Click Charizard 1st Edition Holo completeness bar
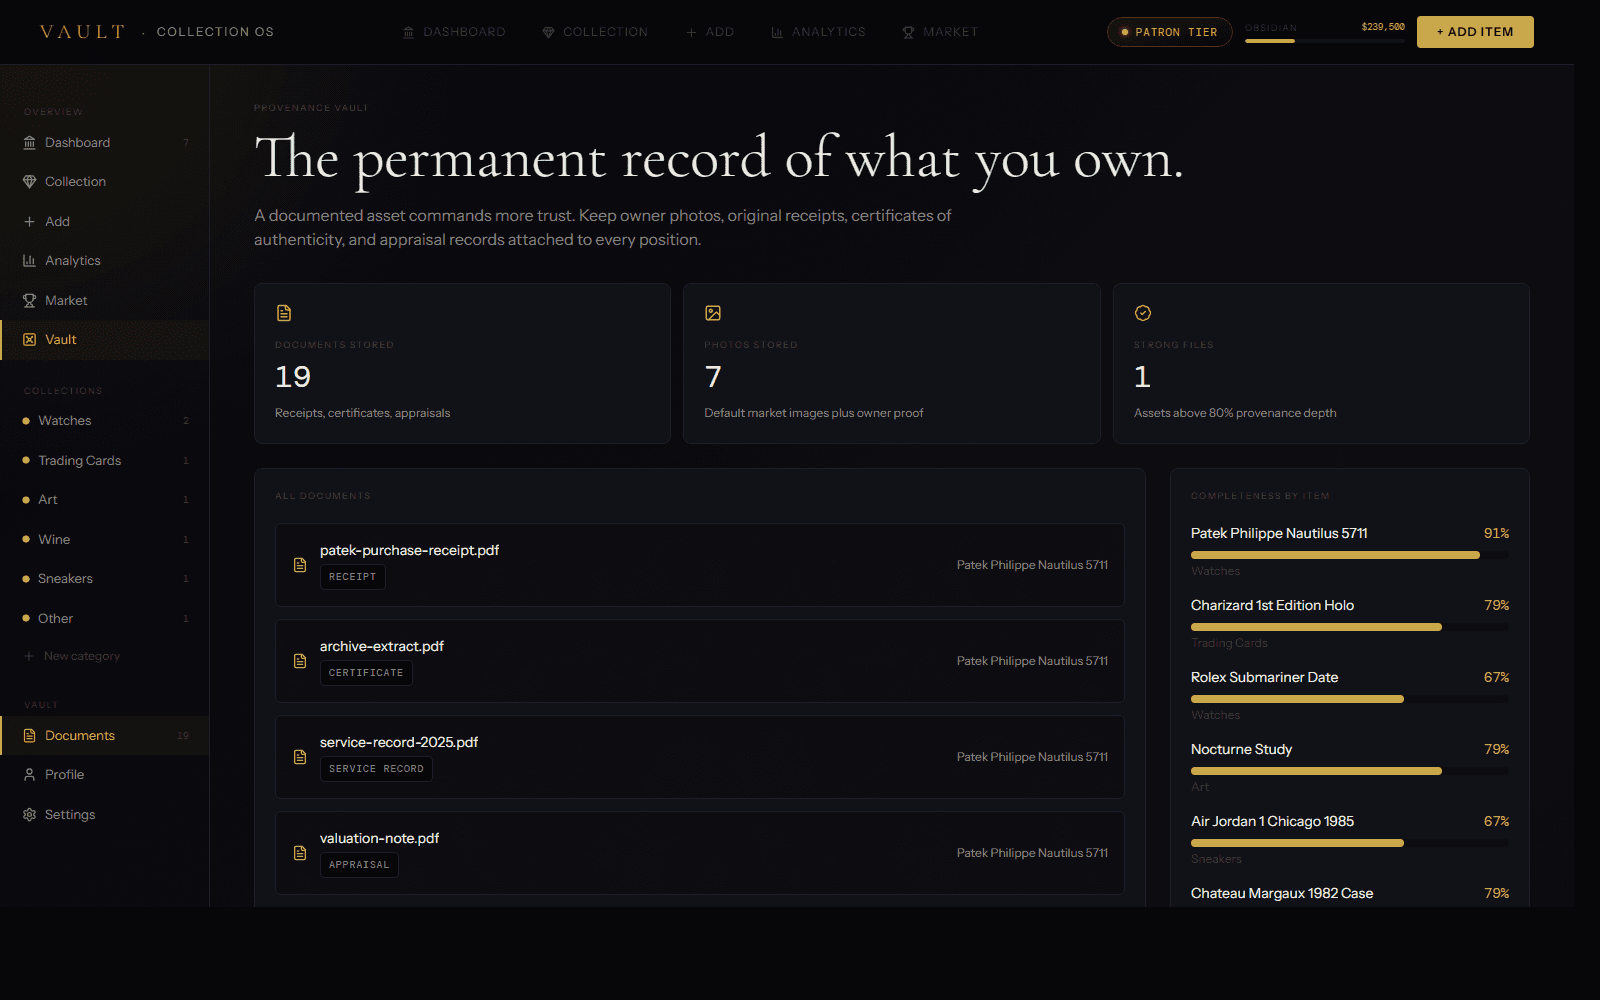 coord(1350,627)
